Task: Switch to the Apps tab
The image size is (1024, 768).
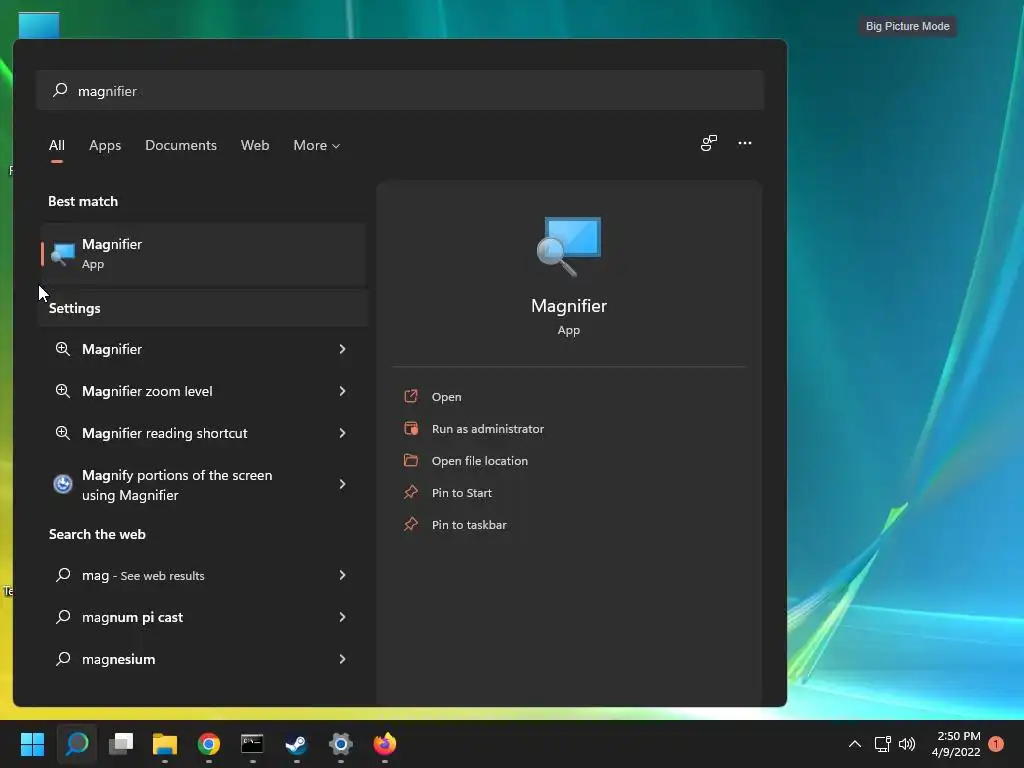Action: [105, 146]
